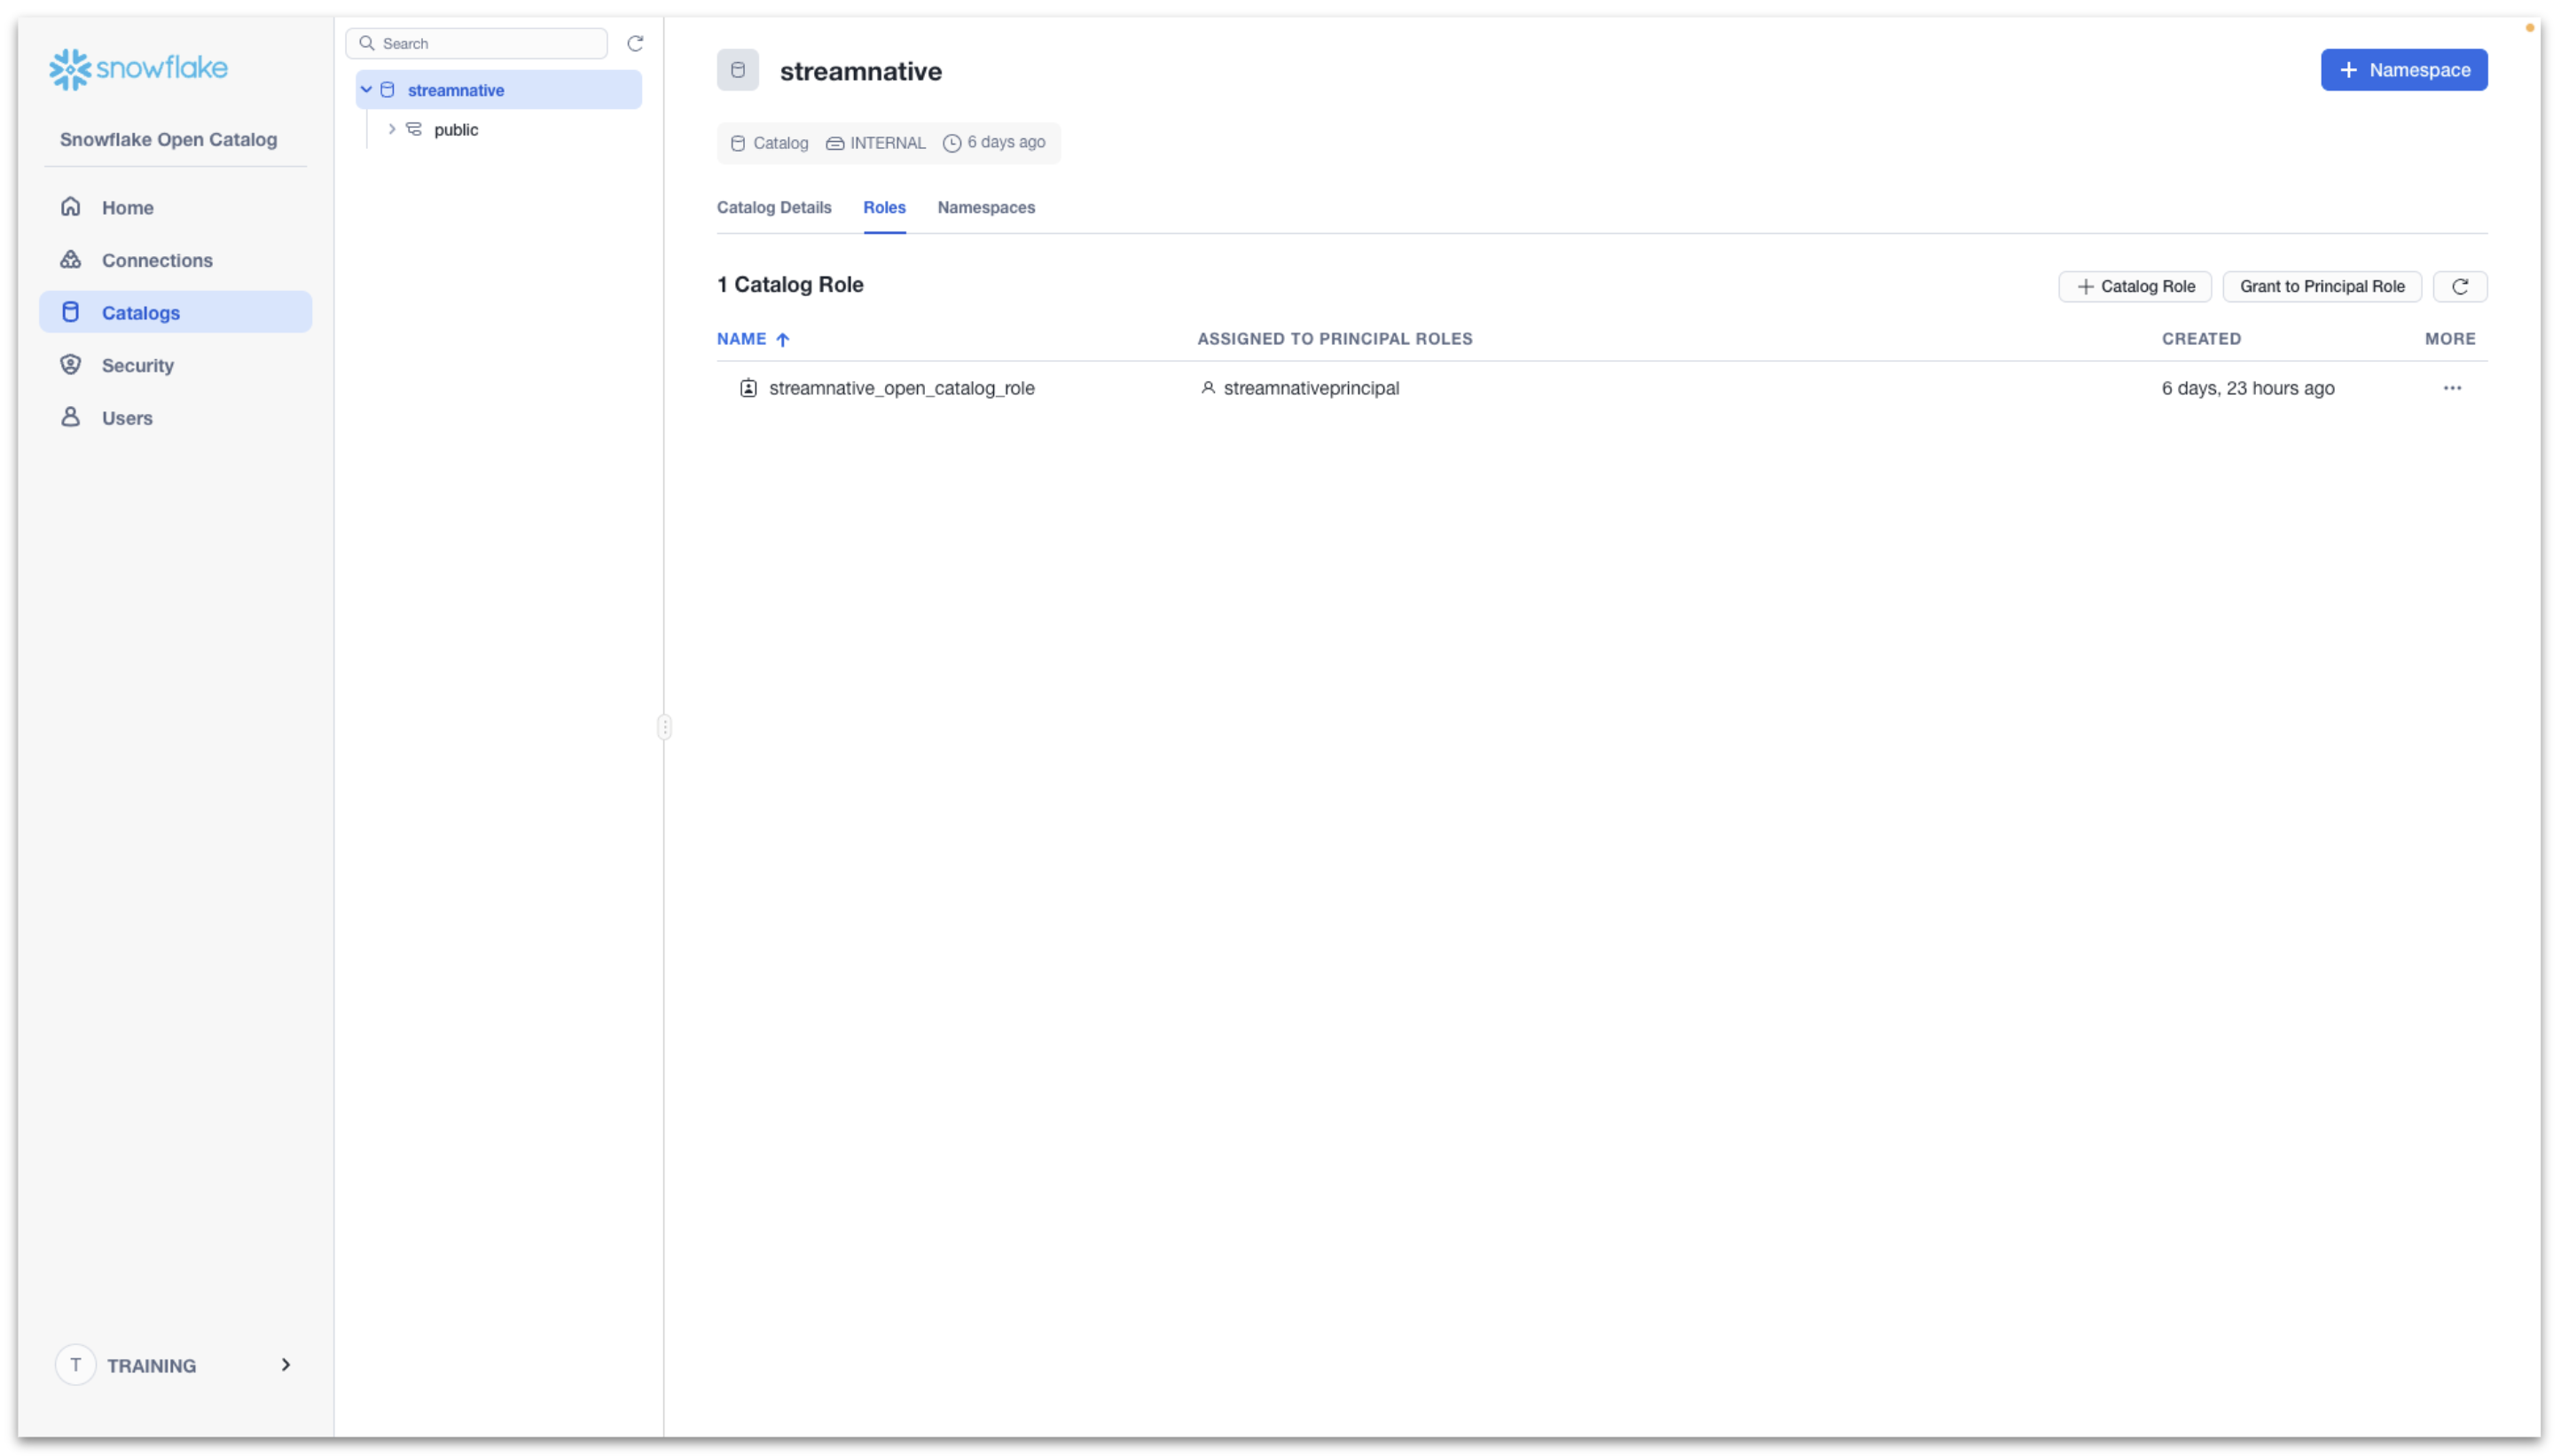Open the Connections section
The width and height of the screenshot is (2561, 1456).
[156, 259]
